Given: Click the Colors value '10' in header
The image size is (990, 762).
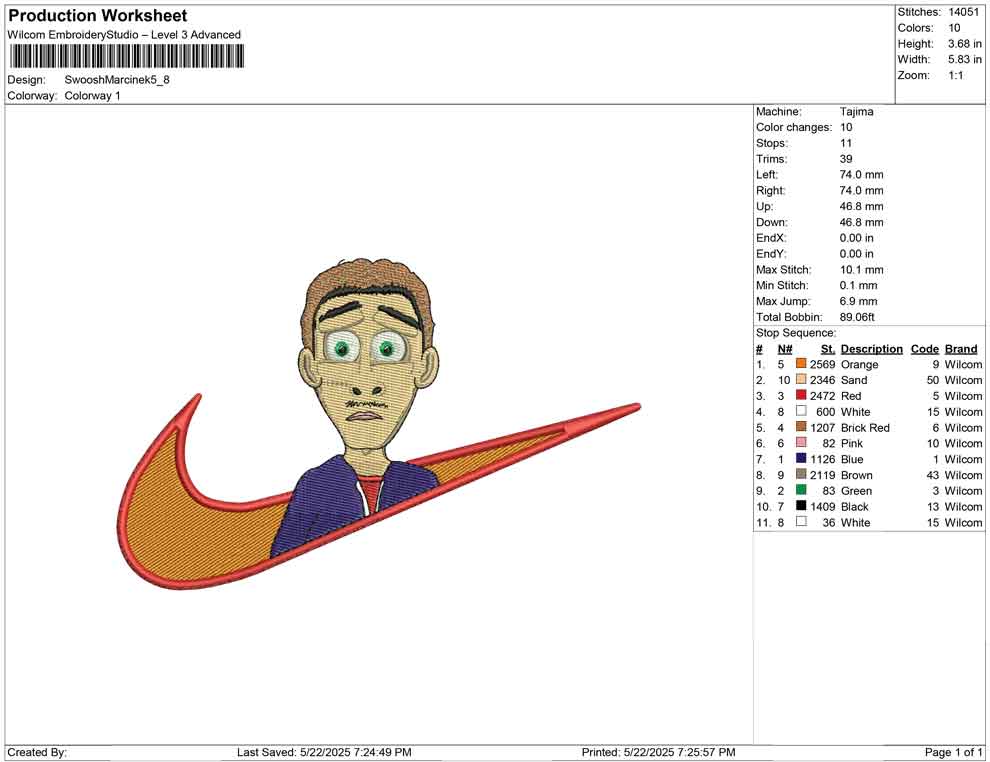Looking at the screenshot, I should pyautogui.click(x=954, y=28).
